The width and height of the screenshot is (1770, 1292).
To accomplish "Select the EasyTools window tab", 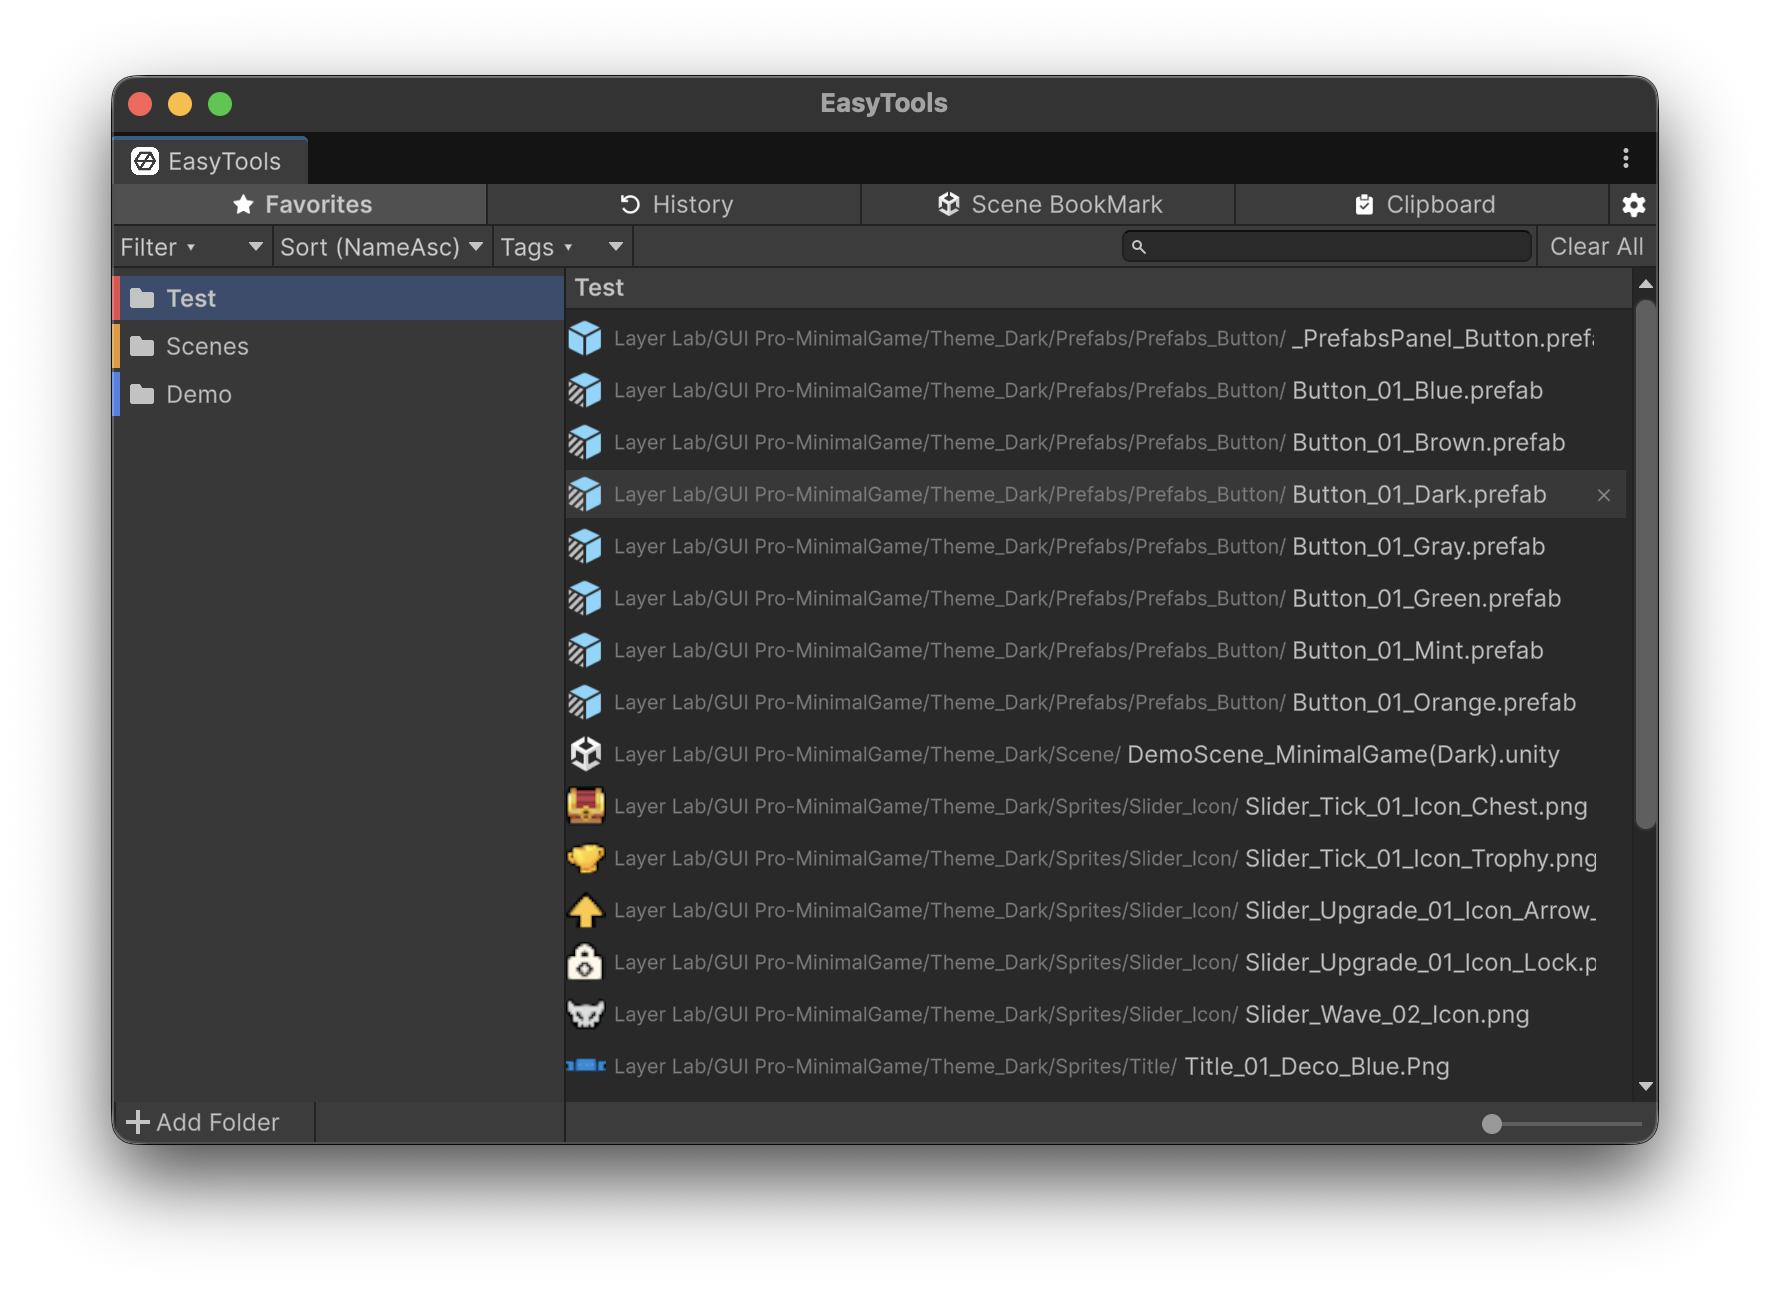I will pyautogui.click(x=210, y=161).
